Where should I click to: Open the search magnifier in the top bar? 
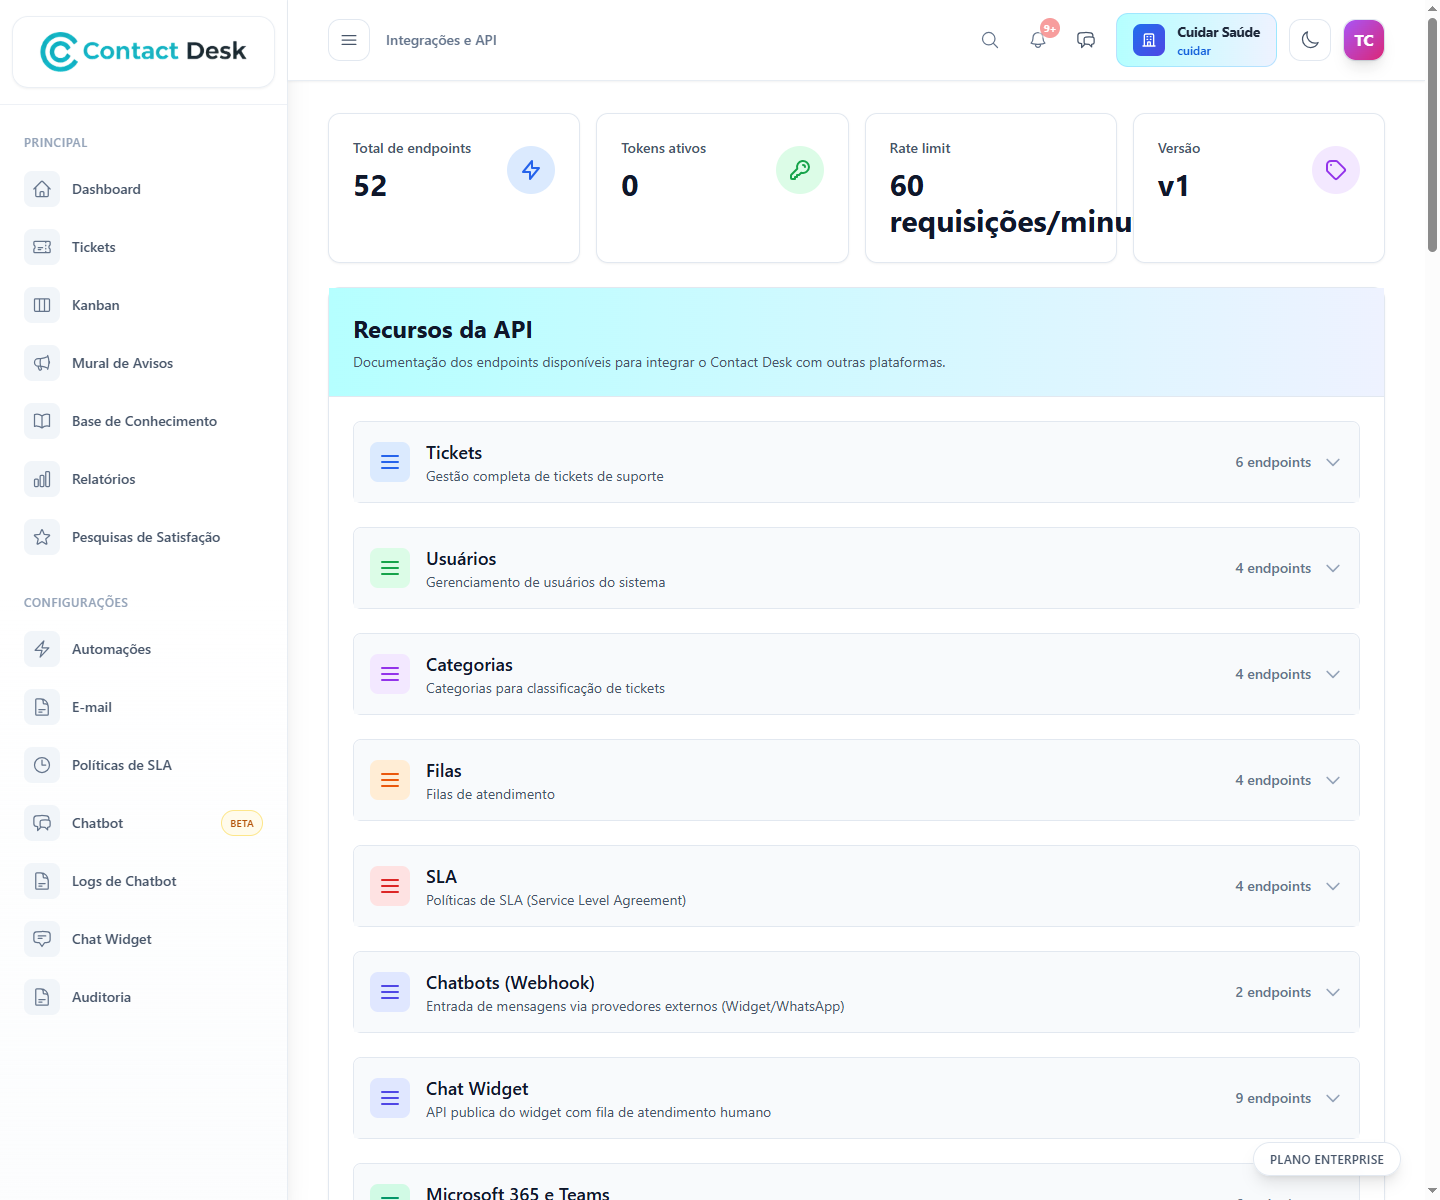click(x=989, y=40)
